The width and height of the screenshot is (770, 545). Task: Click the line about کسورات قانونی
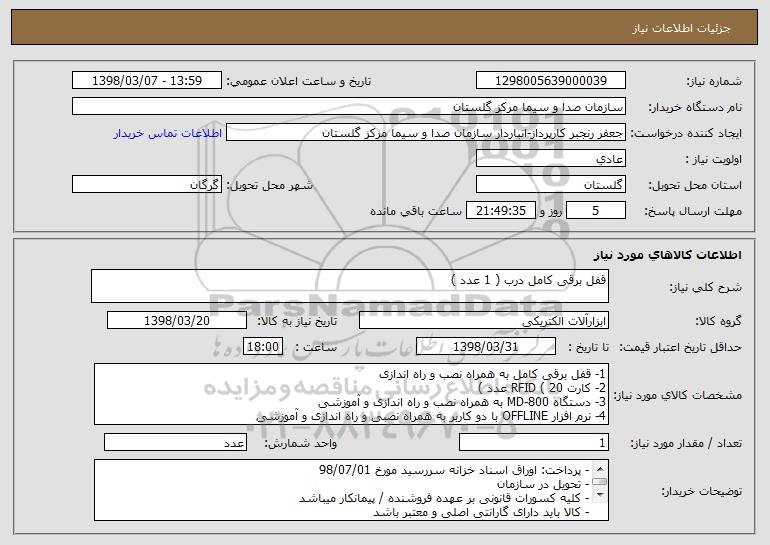coord(444,498)
